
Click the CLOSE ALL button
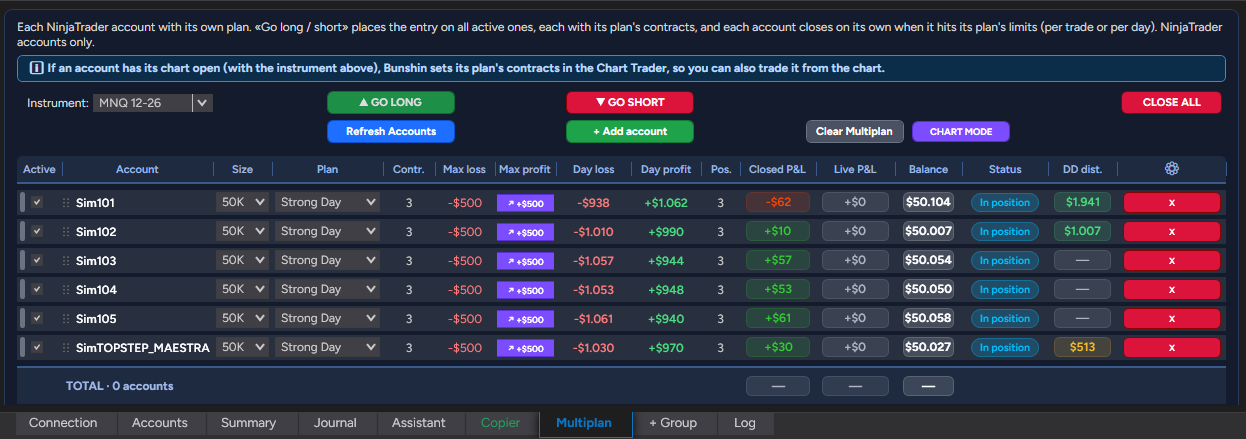pyautogui.click(x=1171, y=102)
